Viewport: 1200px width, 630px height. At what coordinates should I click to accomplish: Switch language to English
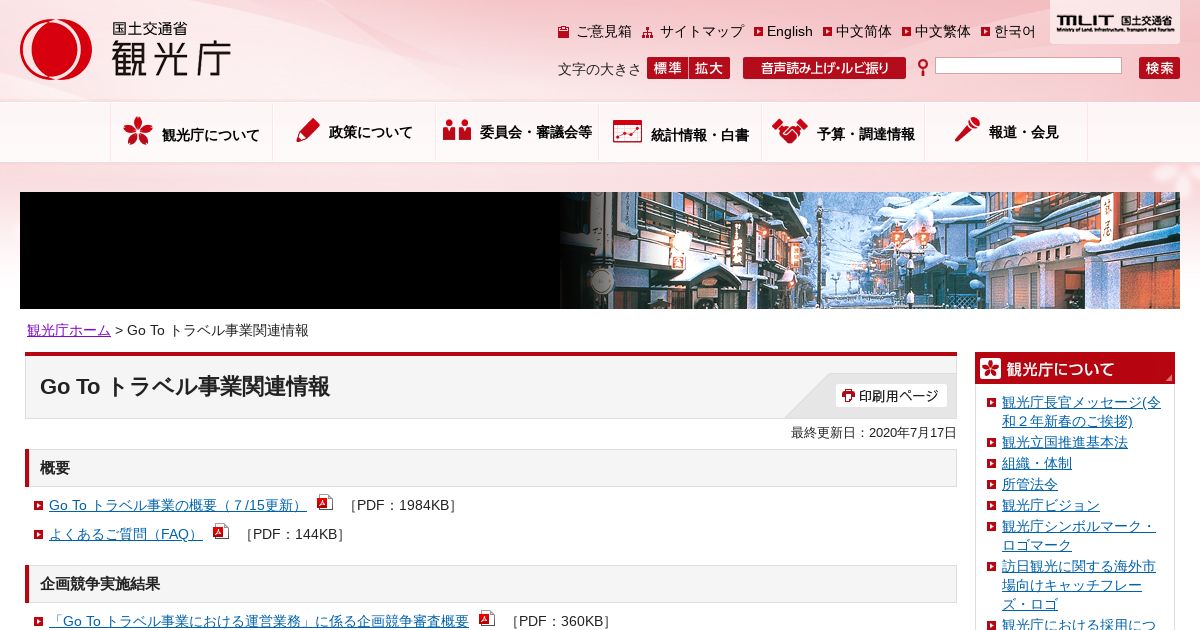[x=790, y=32]
